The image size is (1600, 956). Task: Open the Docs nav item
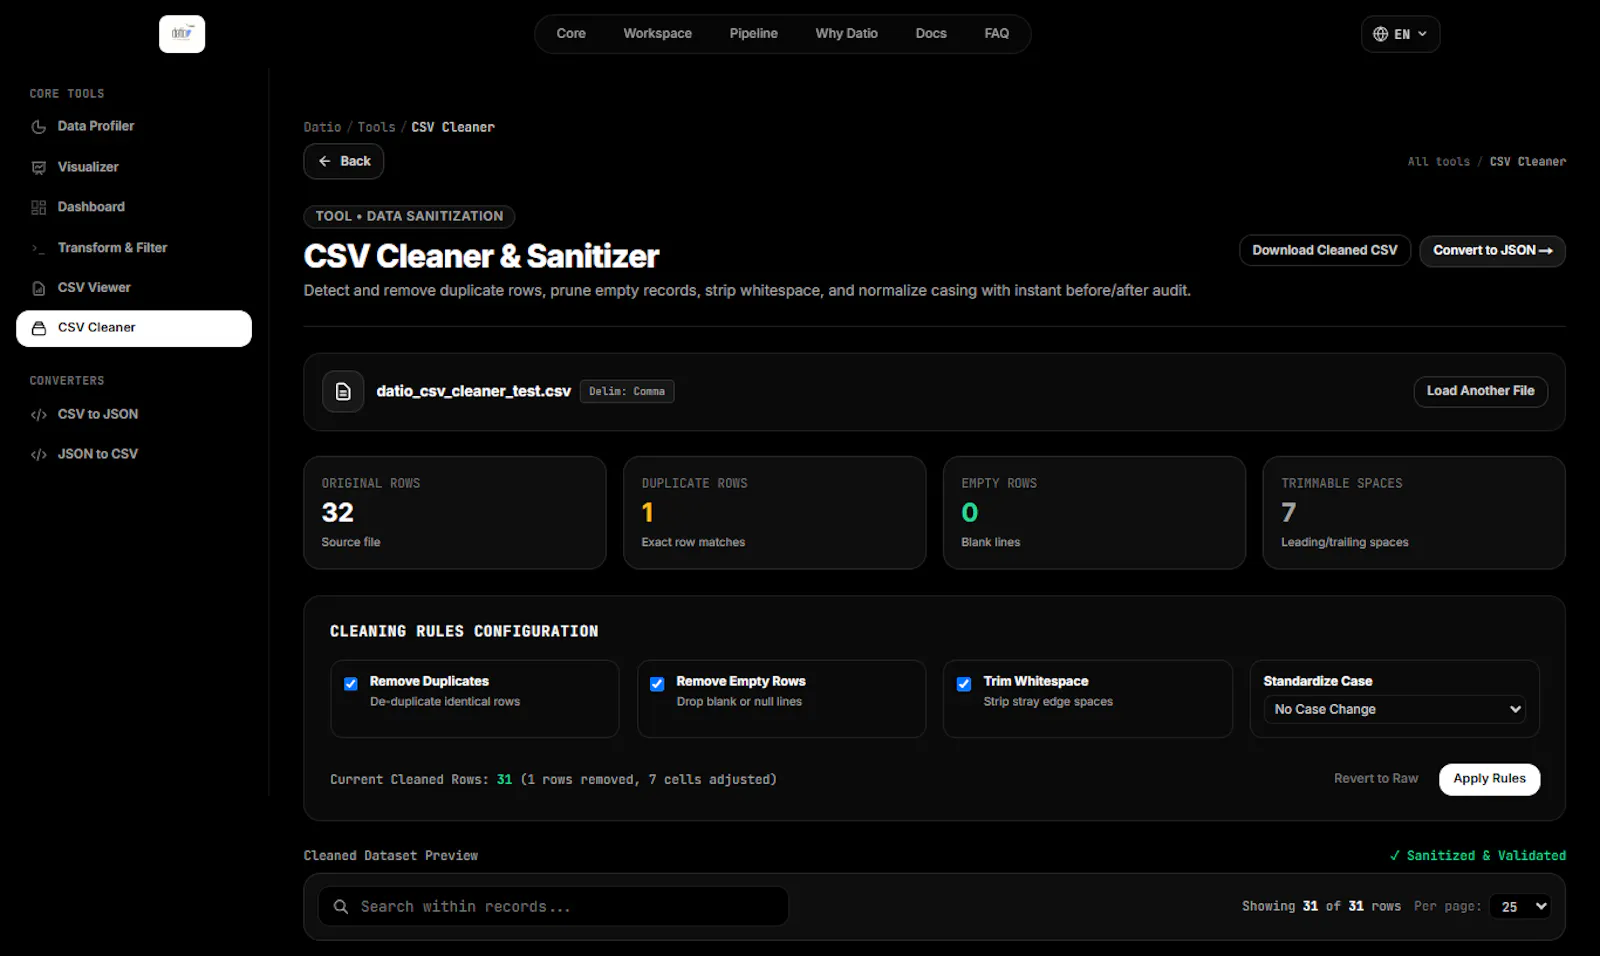931,33
